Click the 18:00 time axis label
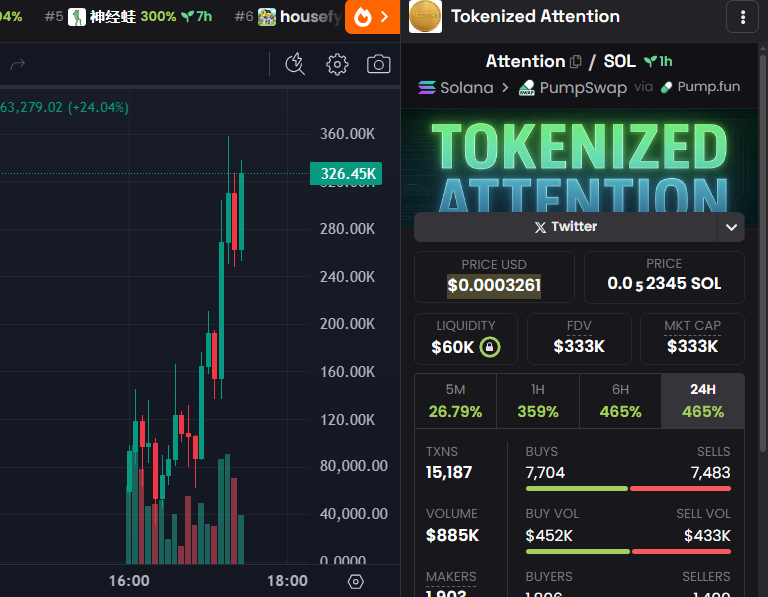The image size is (768, 597). click(x=287, y=581)
